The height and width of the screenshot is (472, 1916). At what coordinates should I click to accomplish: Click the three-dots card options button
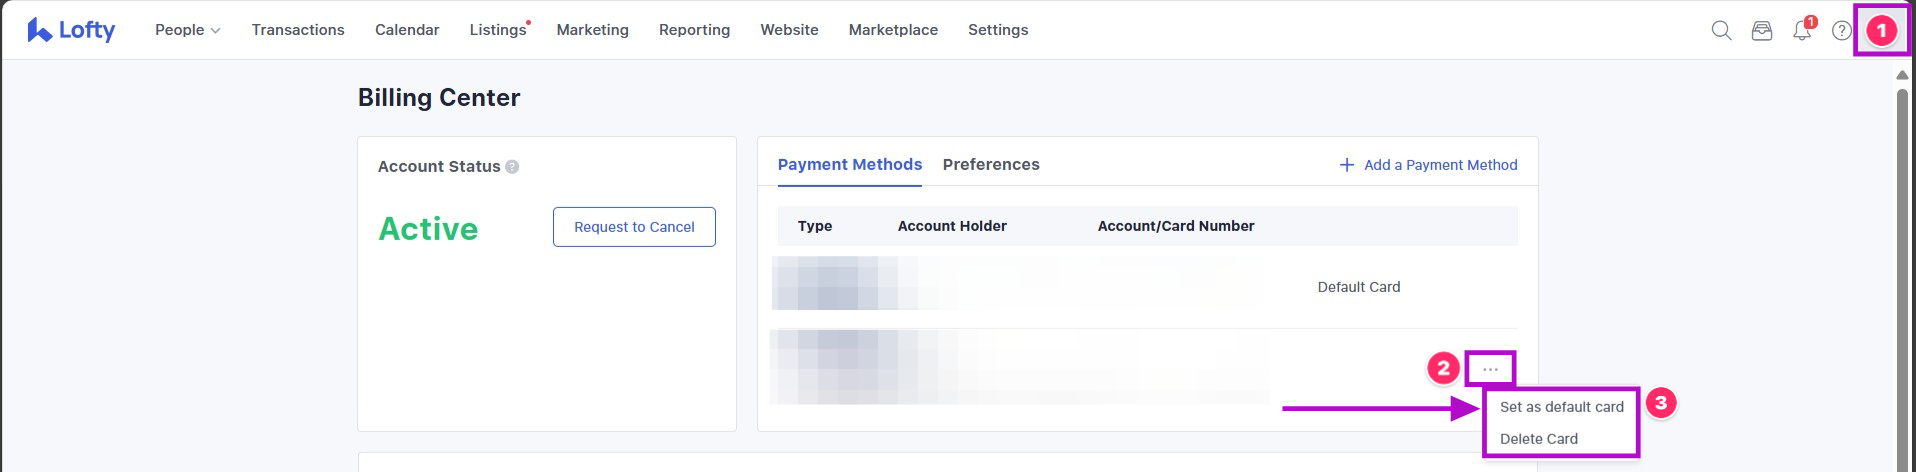(x=1490, y=369)
